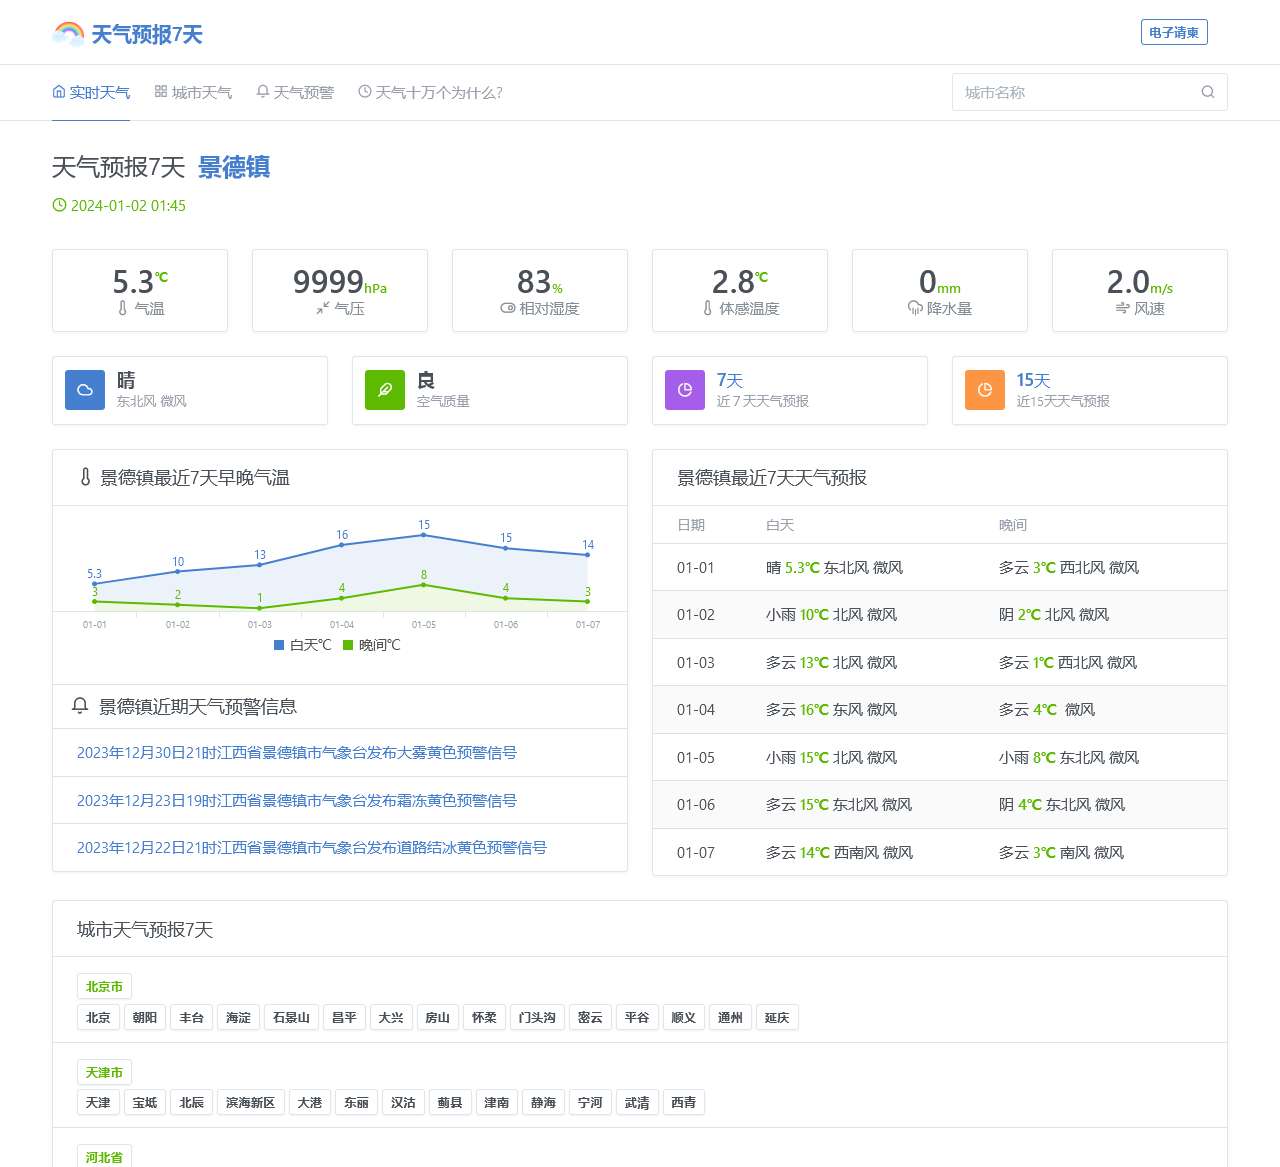Click the thermometer icon under 5.3℃
1280x1167 pixels.
point(123,308)
